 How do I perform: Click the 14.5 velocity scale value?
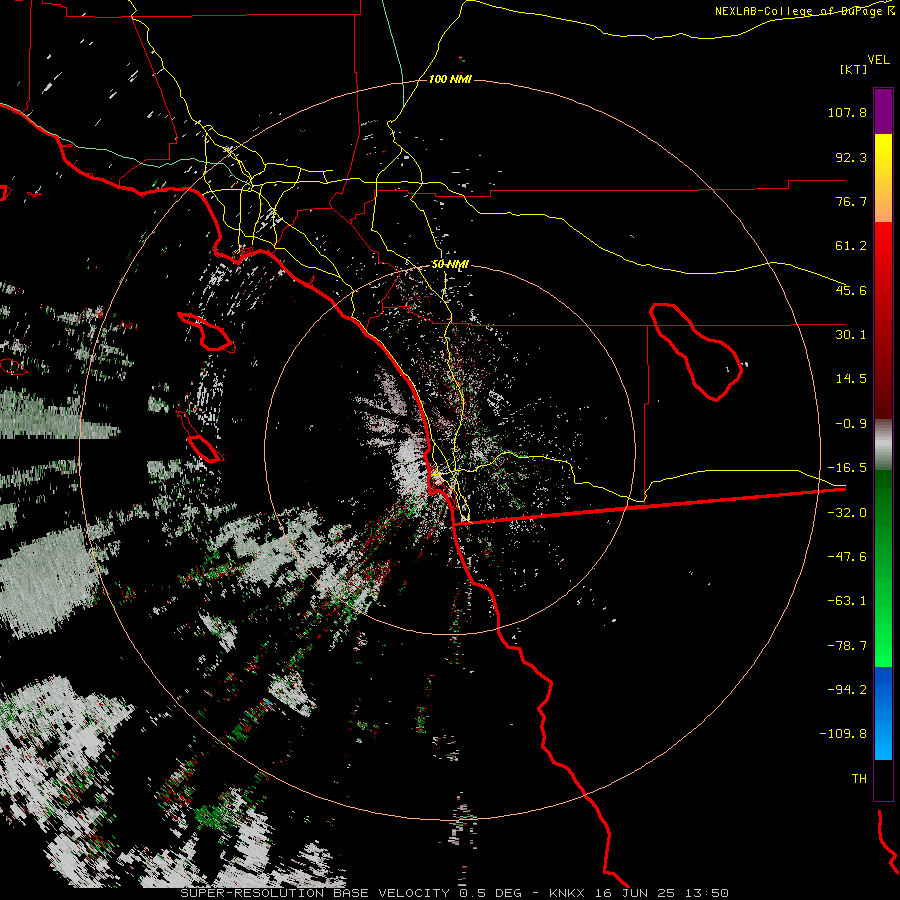pos(851,379)
